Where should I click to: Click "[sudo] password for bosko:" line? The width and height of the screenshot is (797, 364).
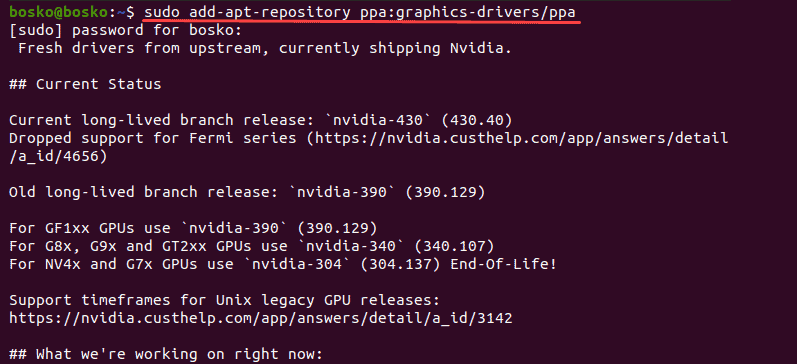click(126, 31)
